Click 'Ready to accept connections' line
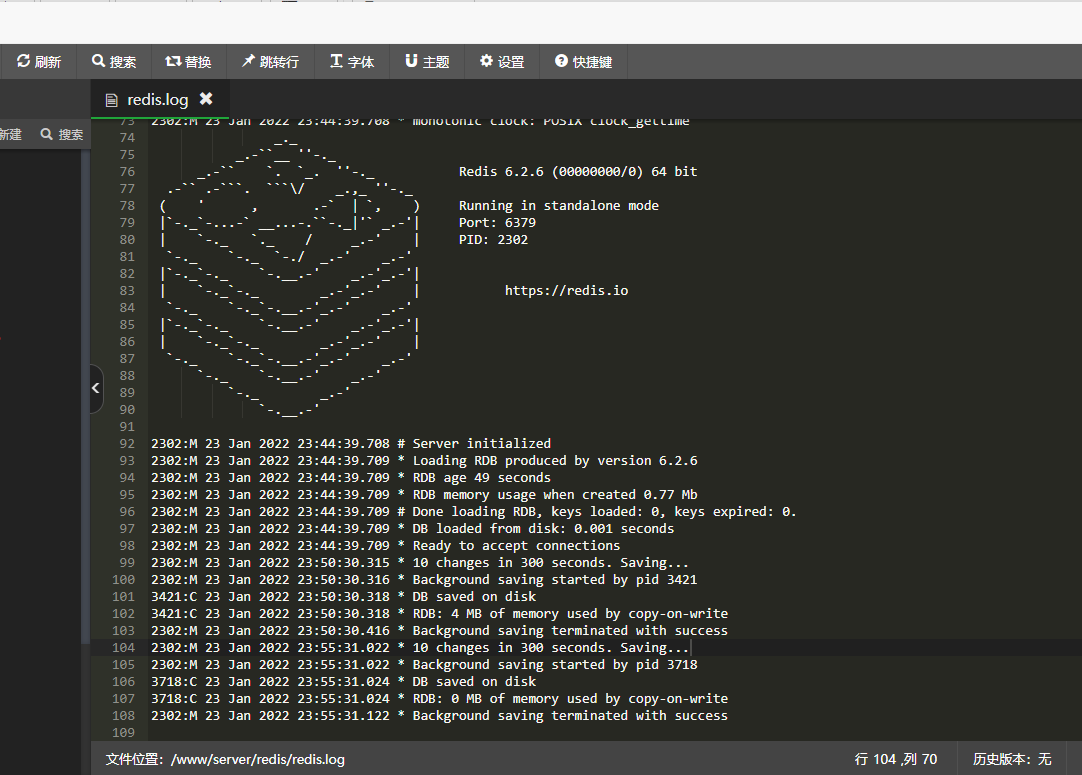This screenshot has width=1082, height=775. [386, 546]
